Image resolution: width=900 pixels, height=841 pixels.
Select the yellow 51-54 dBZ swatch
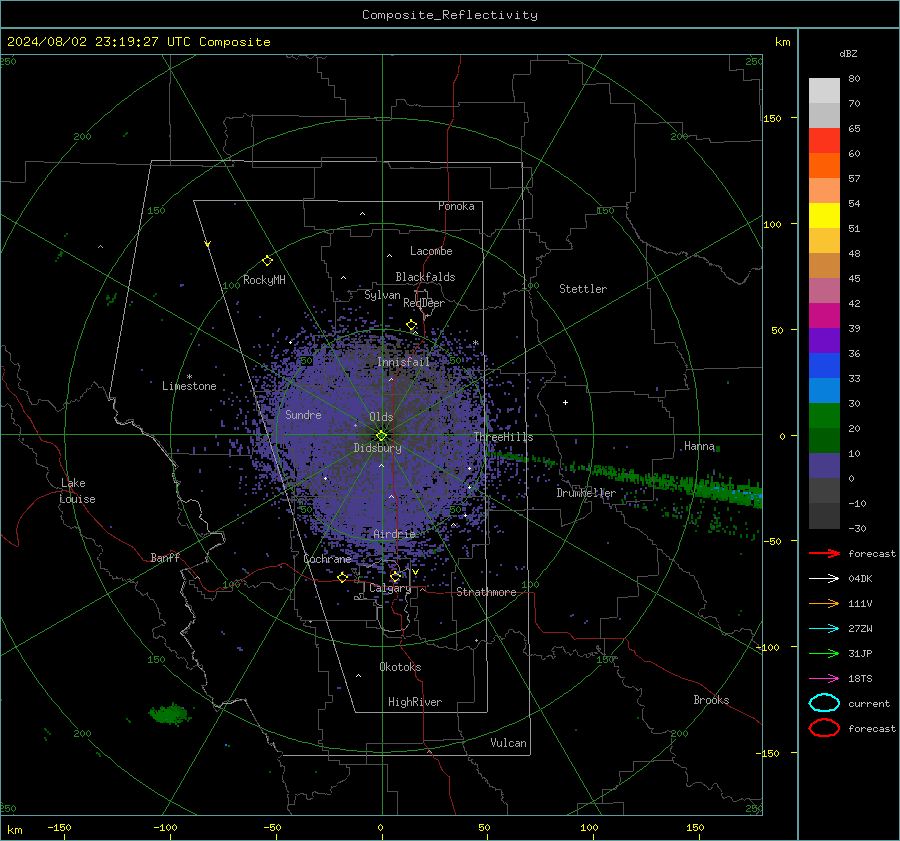click(x=824, y=215)
